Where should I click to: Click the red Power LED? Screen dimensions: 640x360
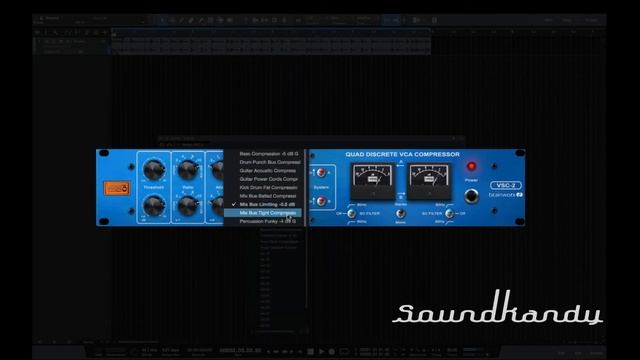(471, 167)
